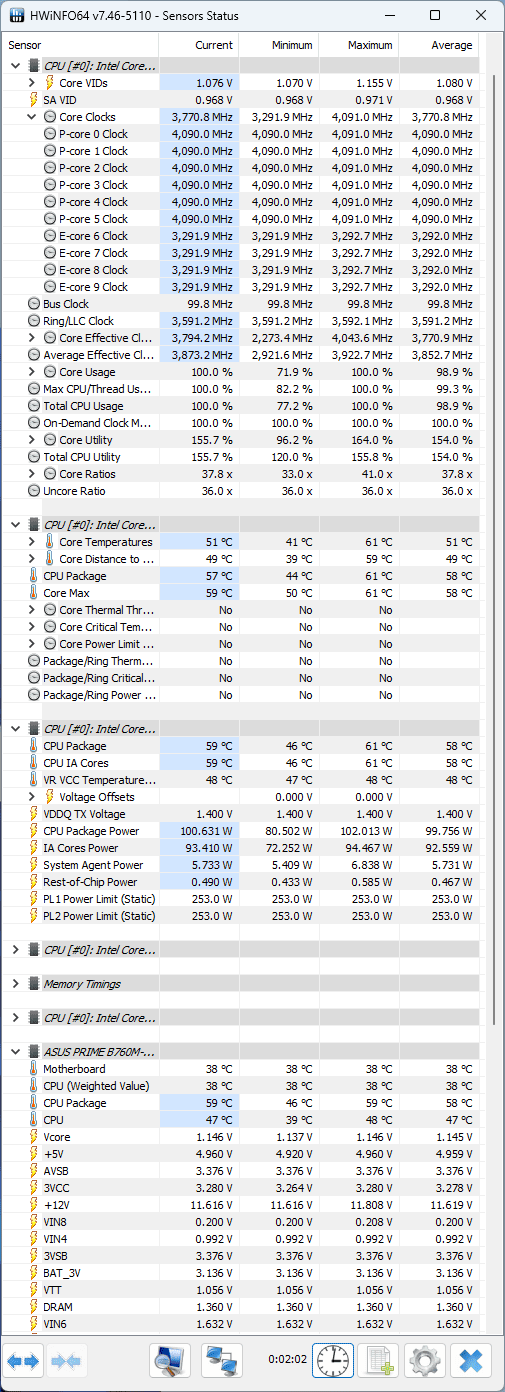Image resolution: width=505 pixels, height=1392 pixels.
Task: Expand the Core Ratios row
Action: (x=32, y=474)
